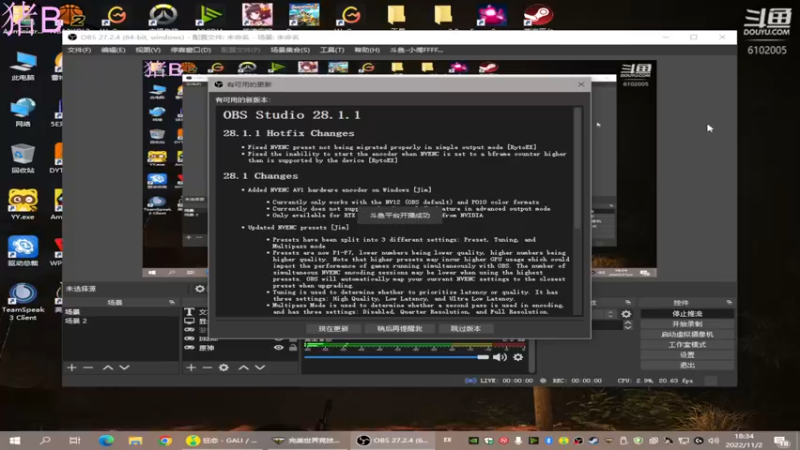Add a source with the sources plus icon

click(191, 367)
